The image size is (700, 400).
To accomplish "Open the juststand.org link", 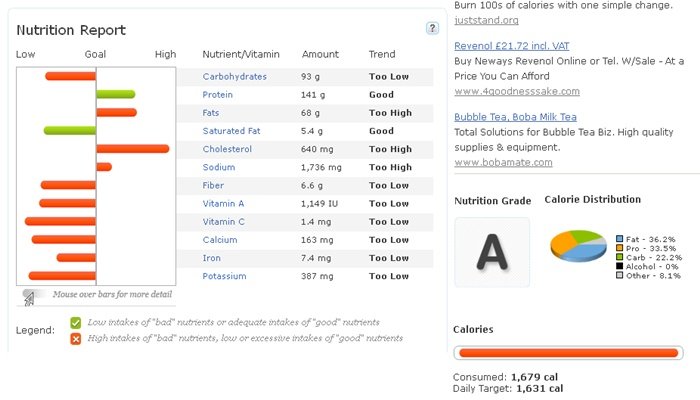I will (486, 20).
